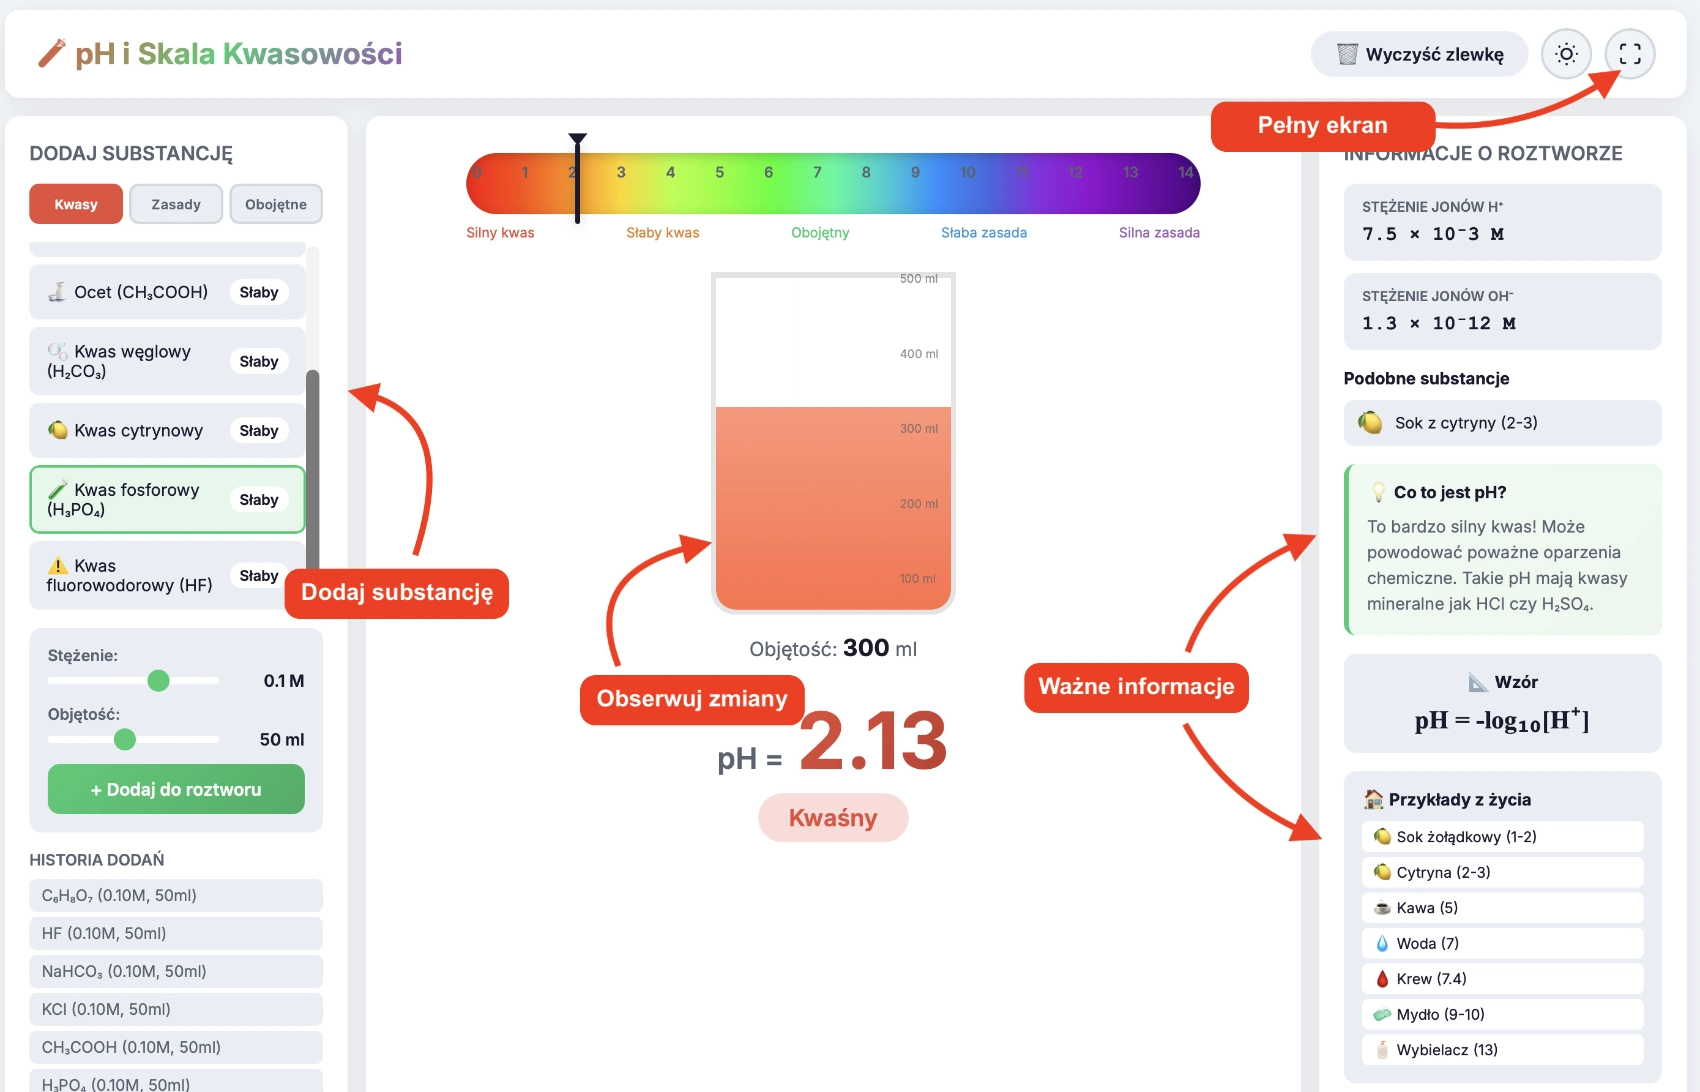Image resolution: width=1700 pixels, height=1092 pixels.
Task: Click the test tube logo icon
Action: (51, 54)
